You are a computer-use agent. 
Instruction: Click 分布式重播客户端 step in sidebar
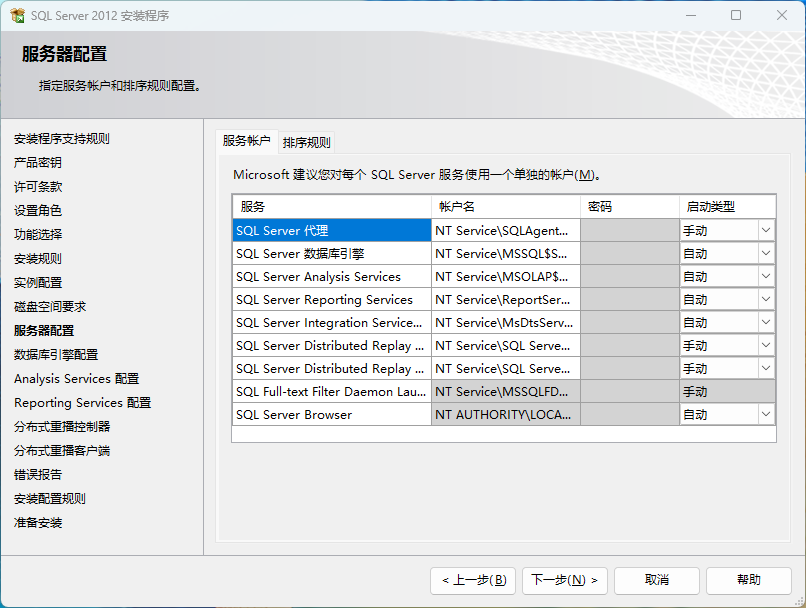click(x=62, y=451)
